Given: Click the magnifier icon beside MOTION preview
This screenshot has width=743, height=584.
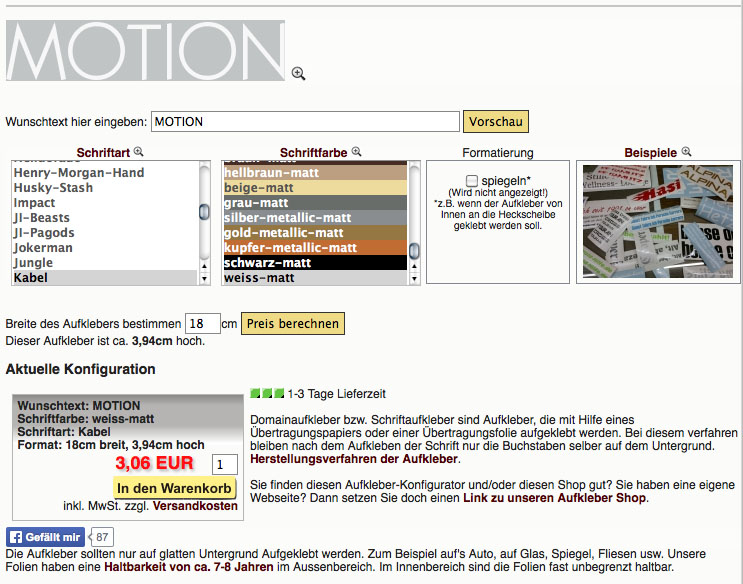Looking at the screenshot, I should 298,73.
